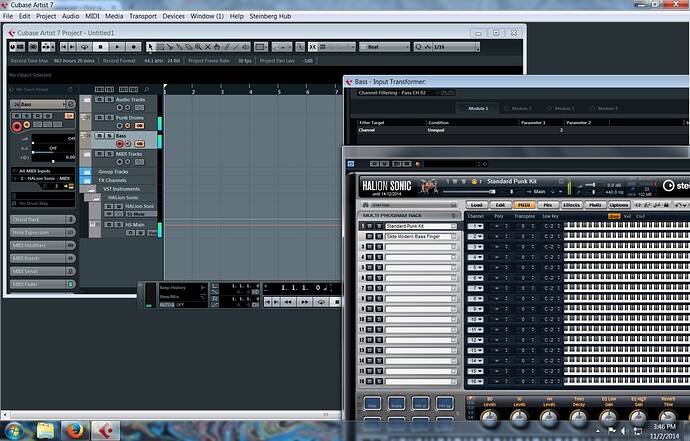Mute the Punk Drums track
Image resolution: width=690 pixels, height=441 pixels.
pyautogui.click(x=99, y=118)
